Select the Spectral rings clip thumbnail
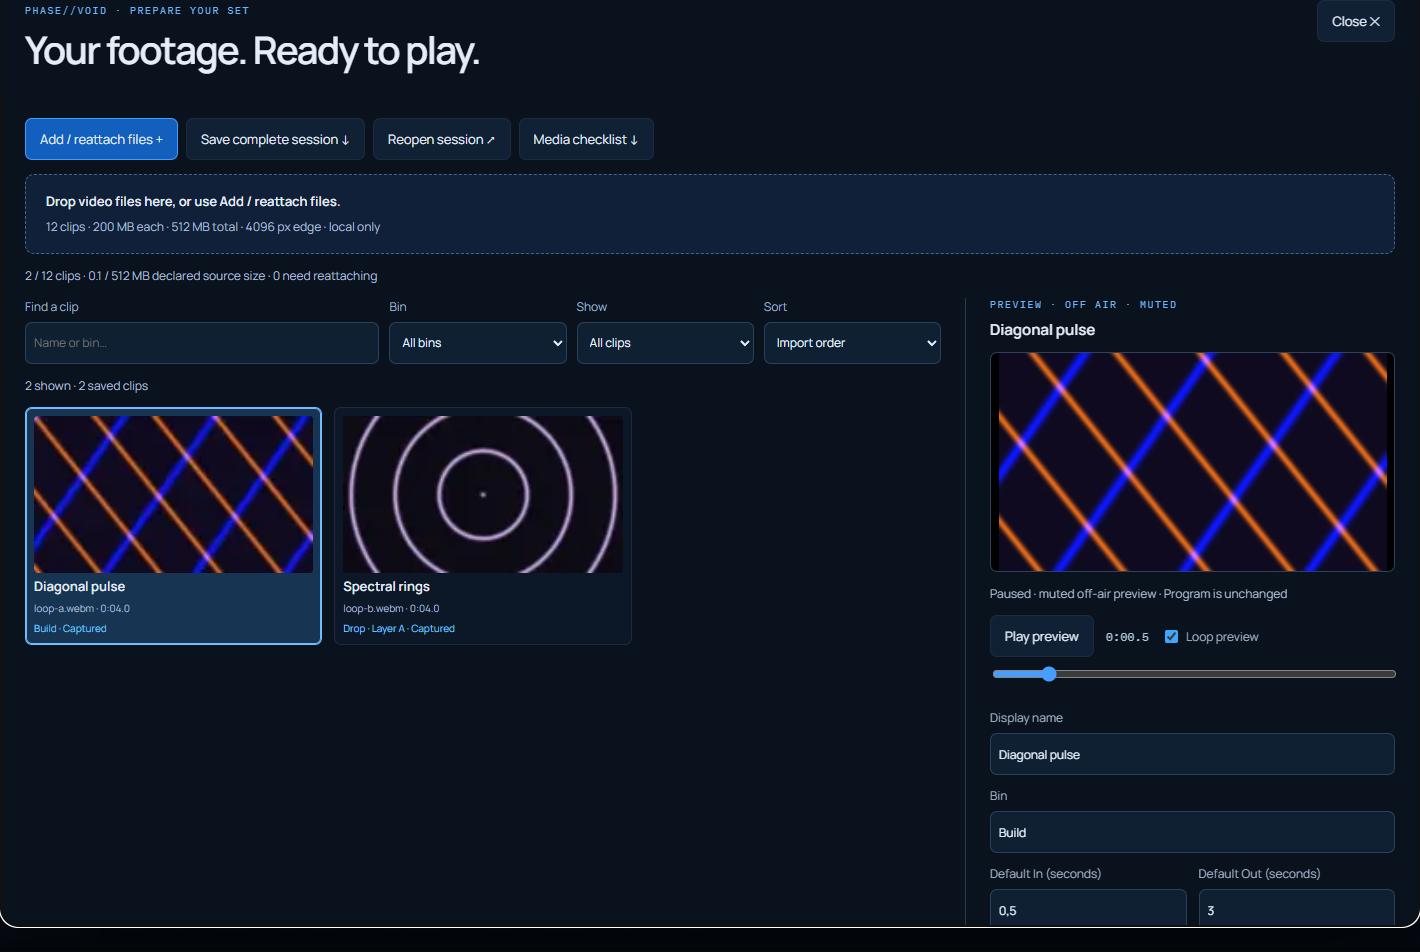 click(x=483, y=494)
